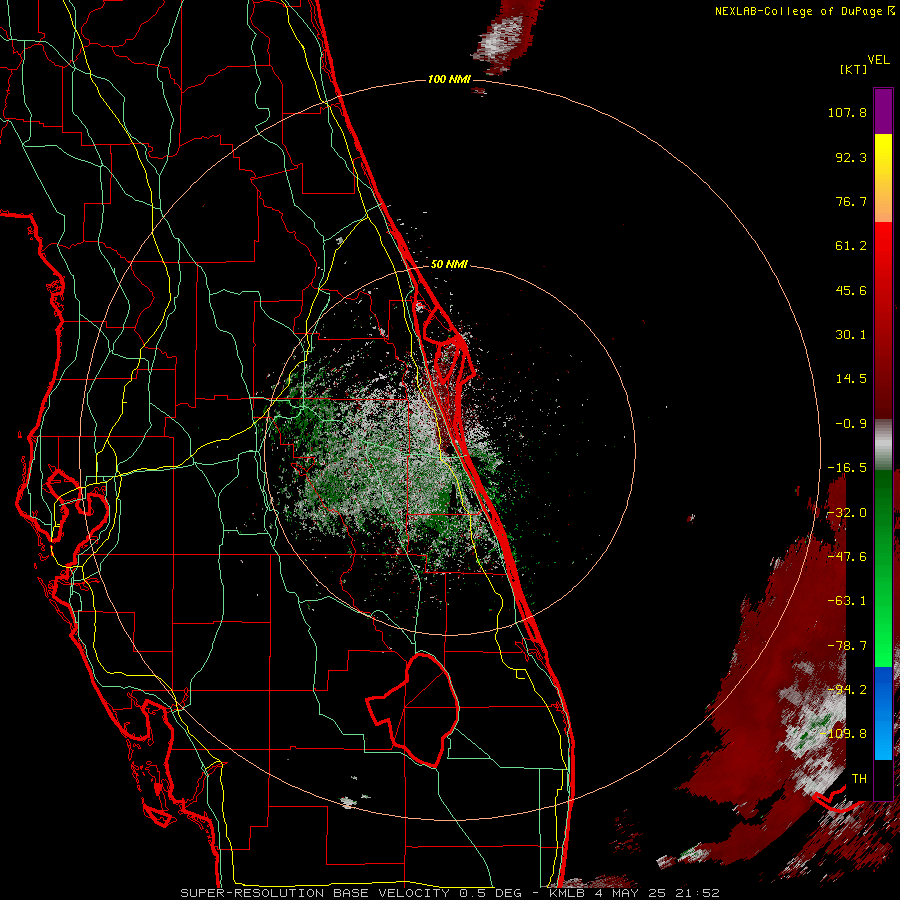Click the [KT] units label
This screenshot has height=900, width=900.
point(854,69)
